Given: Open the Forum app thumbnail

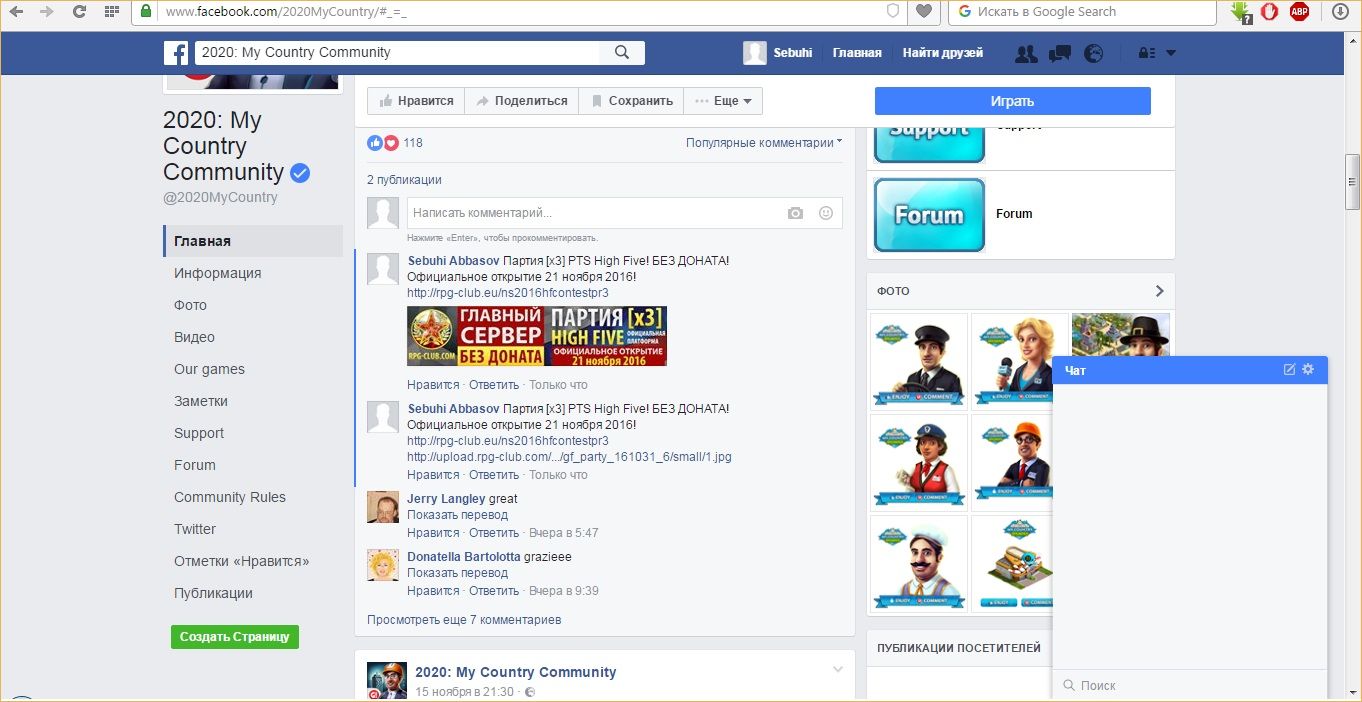Looking at the screenshot, I should tap(929, 214).
